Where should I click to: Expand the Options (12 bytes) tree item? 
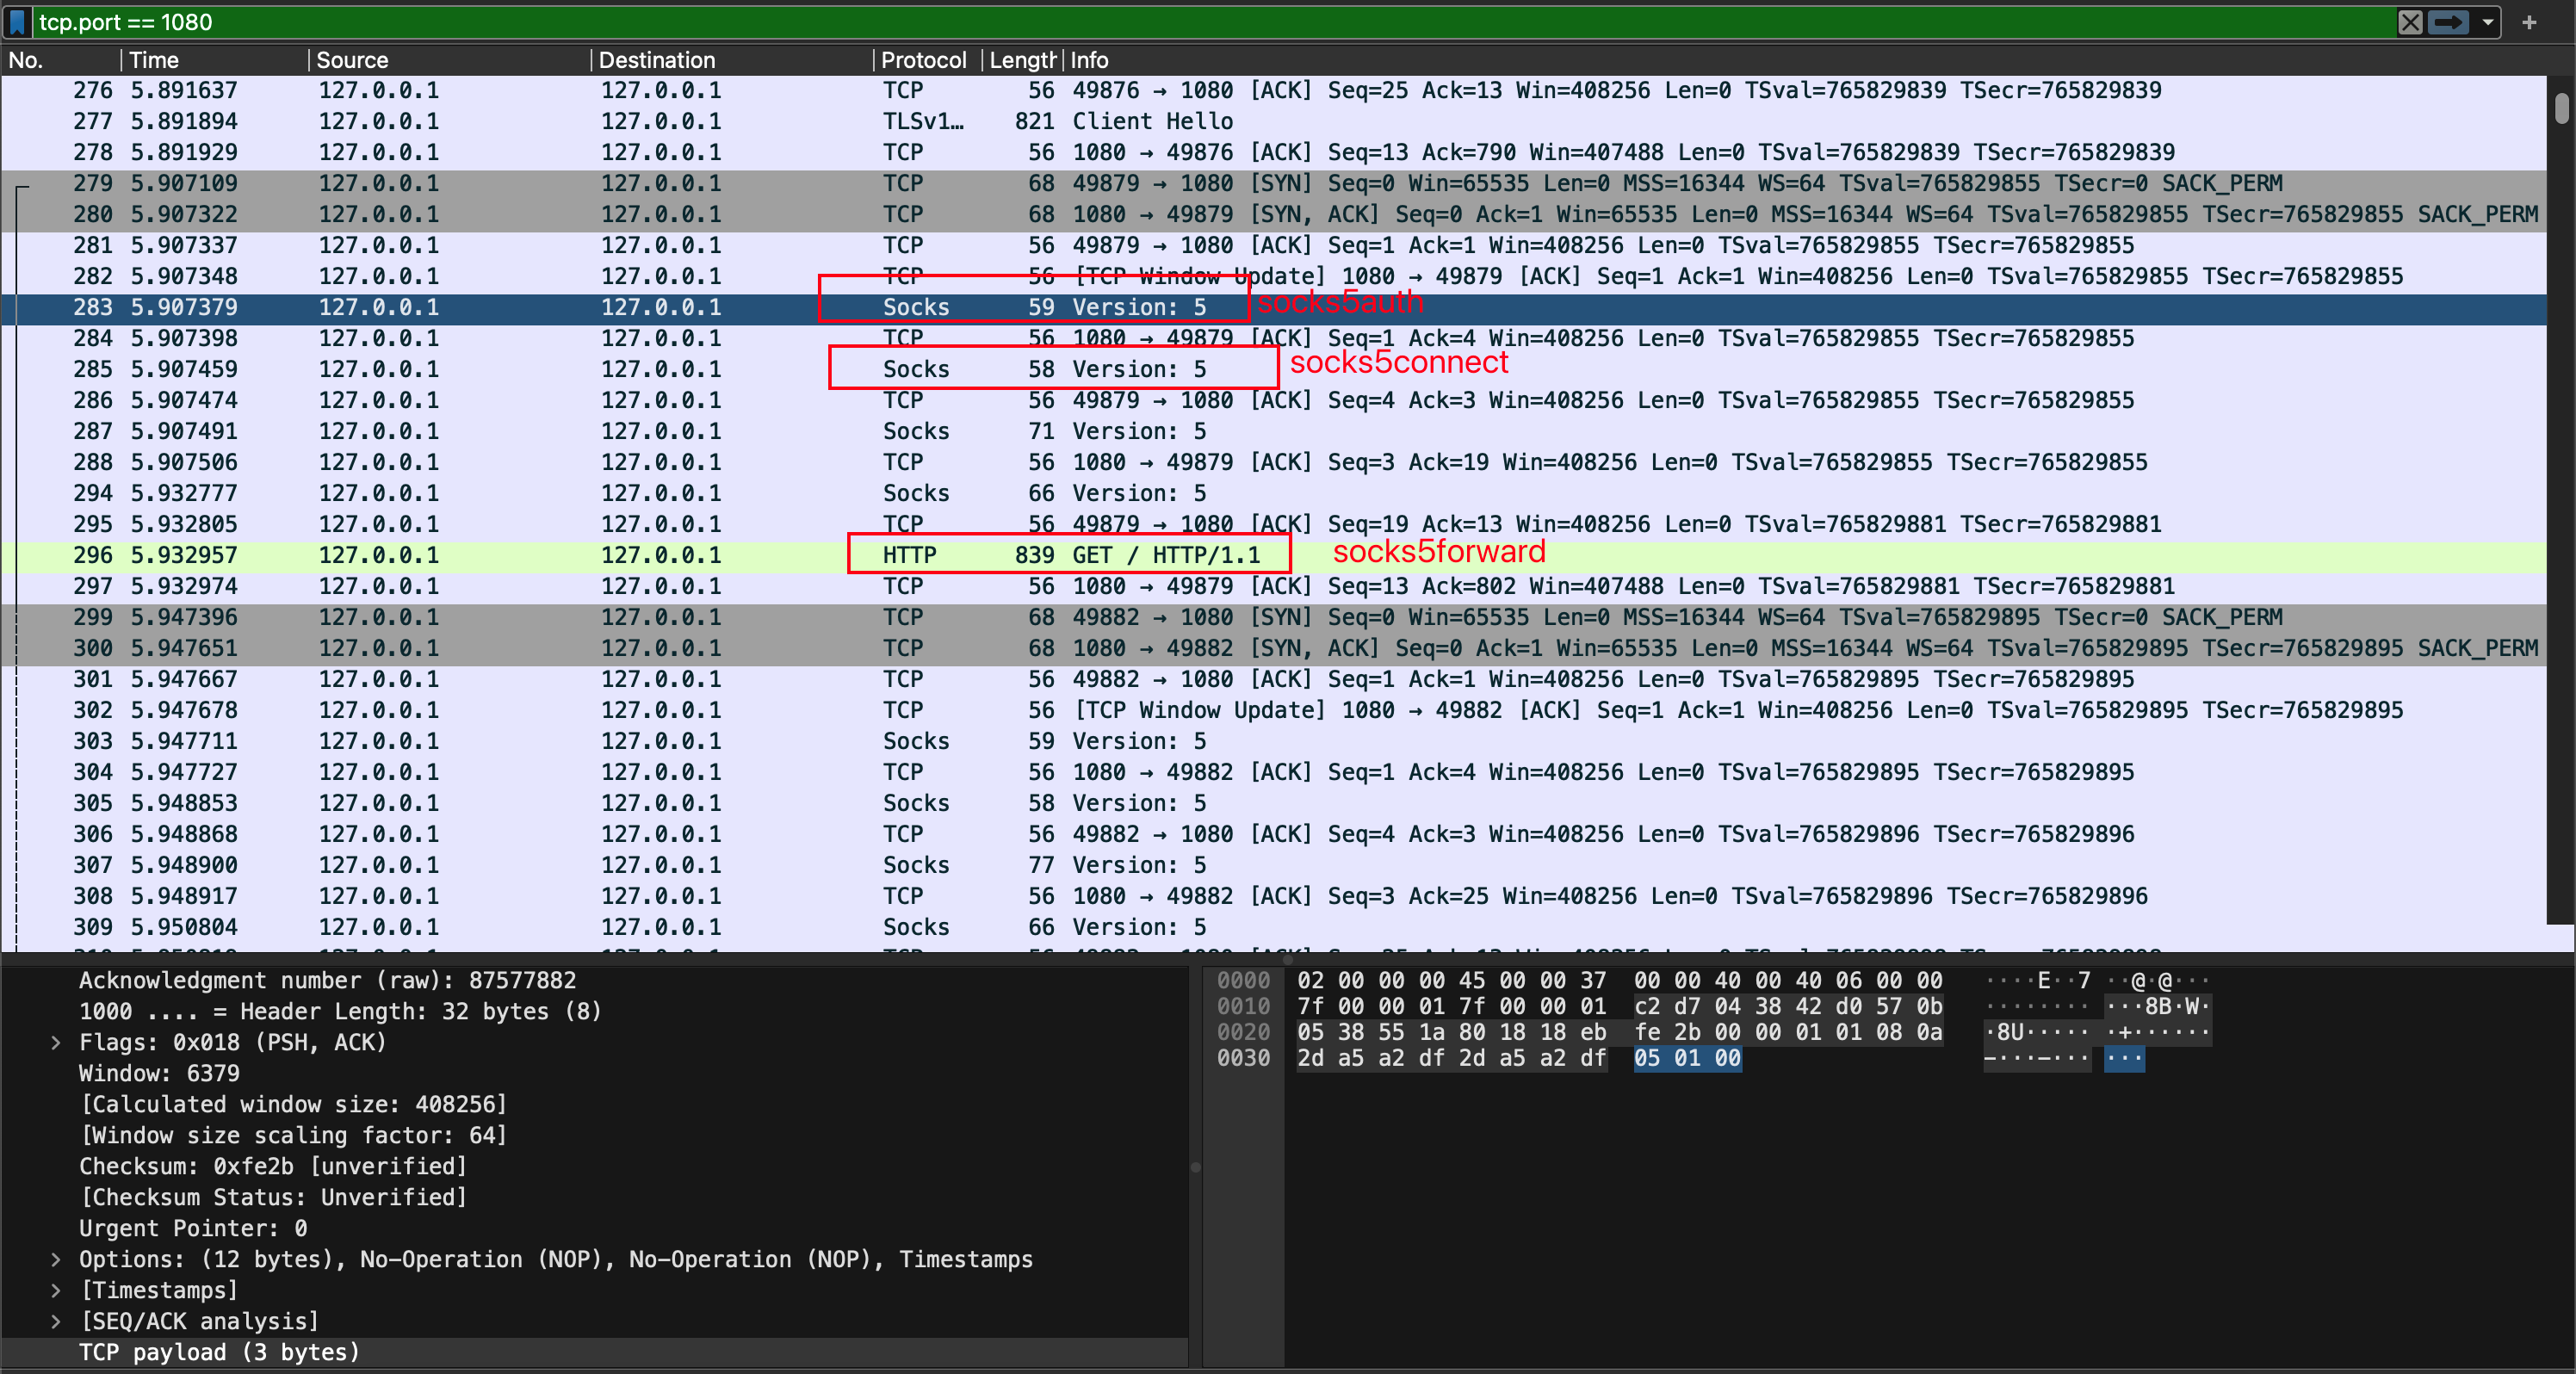(x=56, y=1259)
